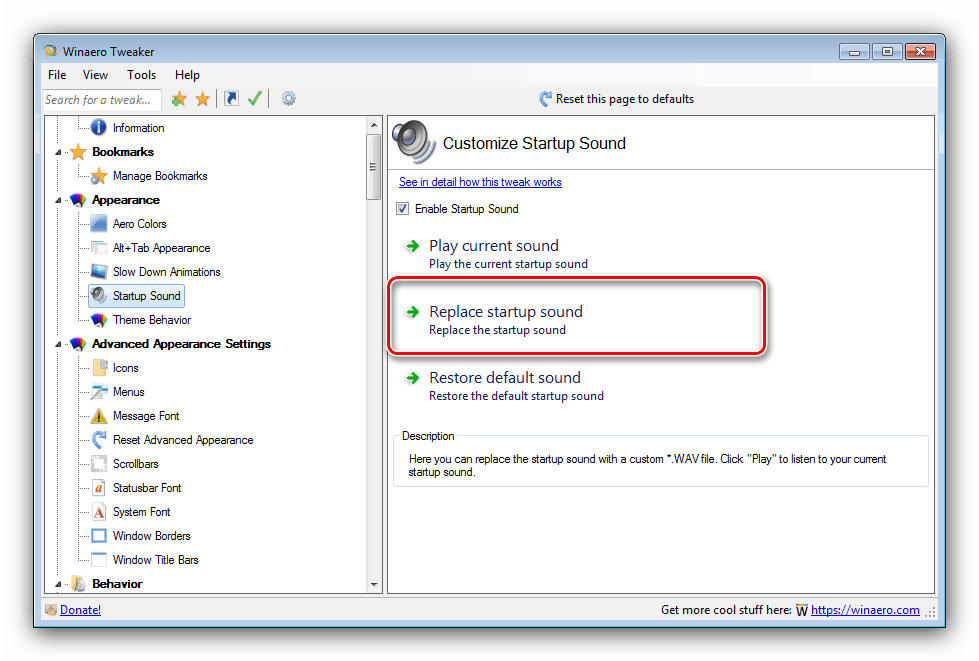Click the bookmarks star toolbar icon
The width and height of the screenshot is (979, 661).
202,99
